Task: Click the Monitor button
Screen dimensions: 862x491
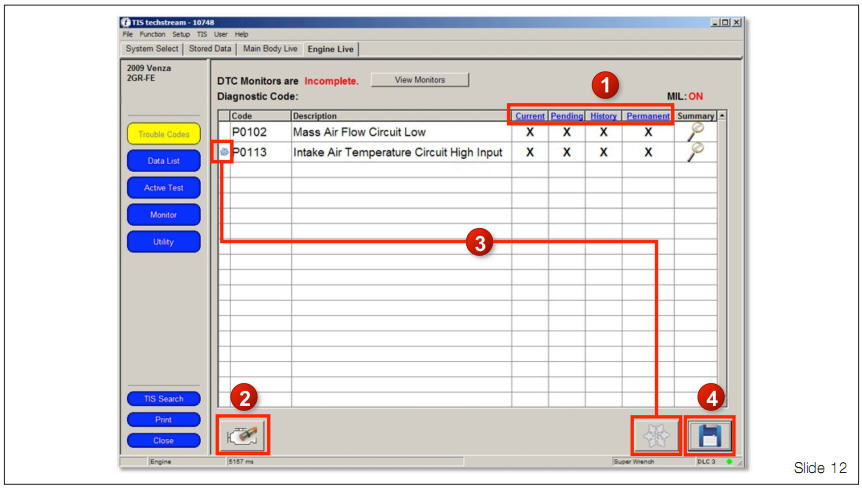Action: [164, 215]
